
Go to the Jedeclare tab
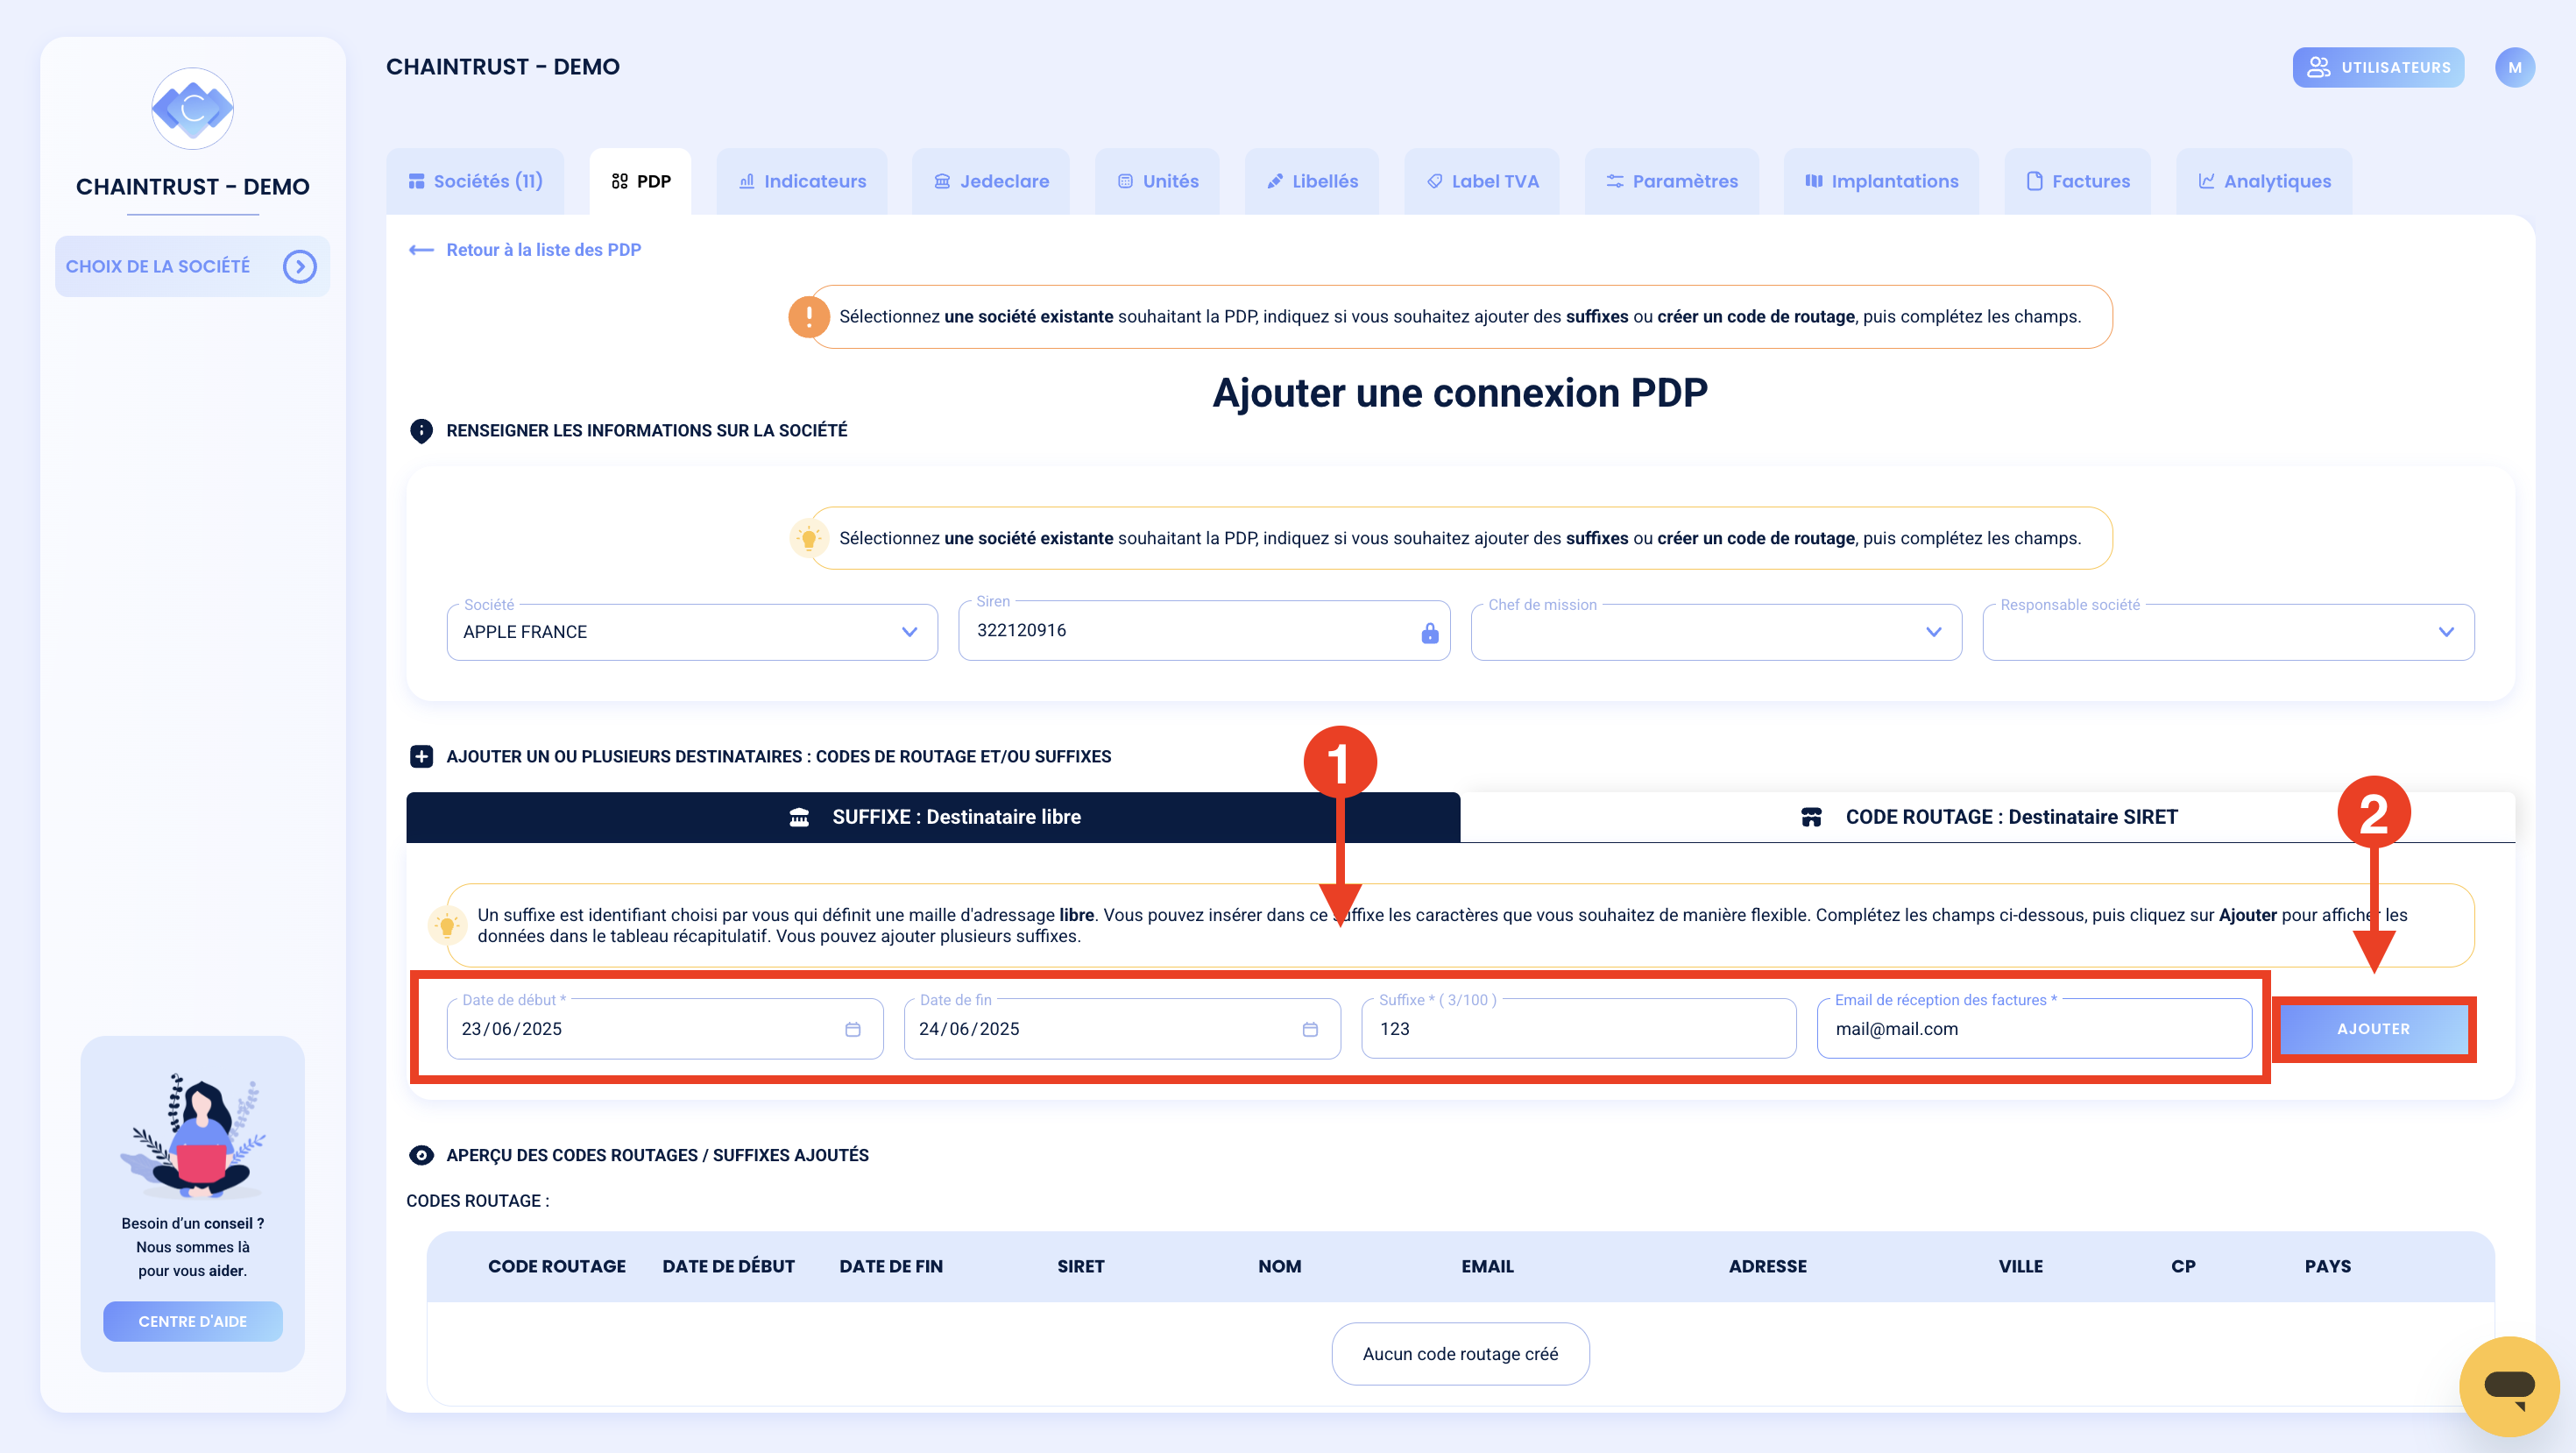[x=991, y=181]
